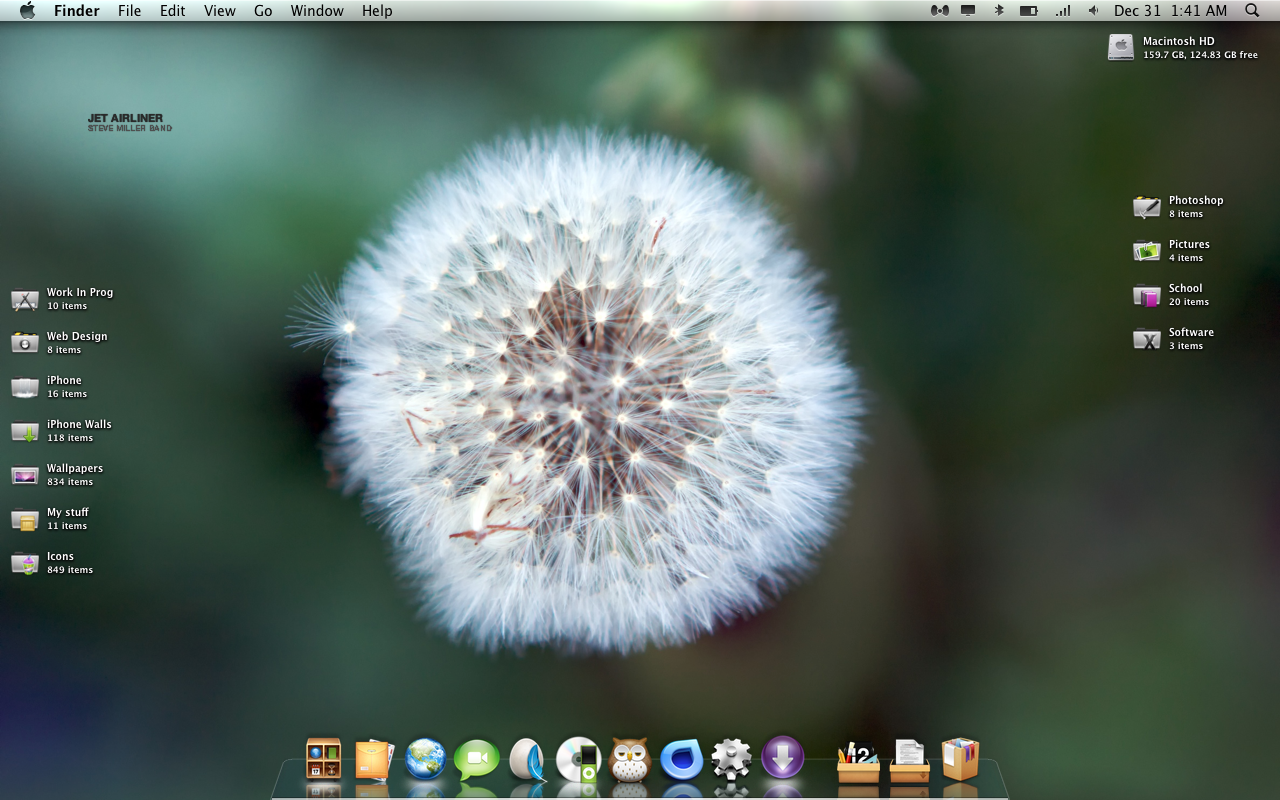The height and width of the screenshot is (800, 1280).
Task: Open the wooden shelf icon in Dock
Action: tap(324, 759)
